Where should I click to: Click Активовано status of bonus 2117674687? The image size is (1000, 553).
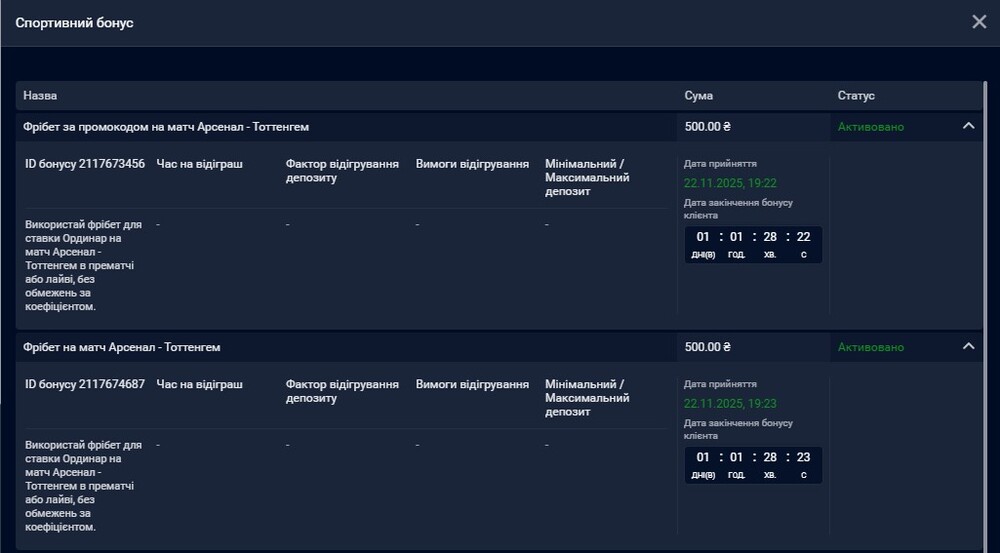point(870,347)
